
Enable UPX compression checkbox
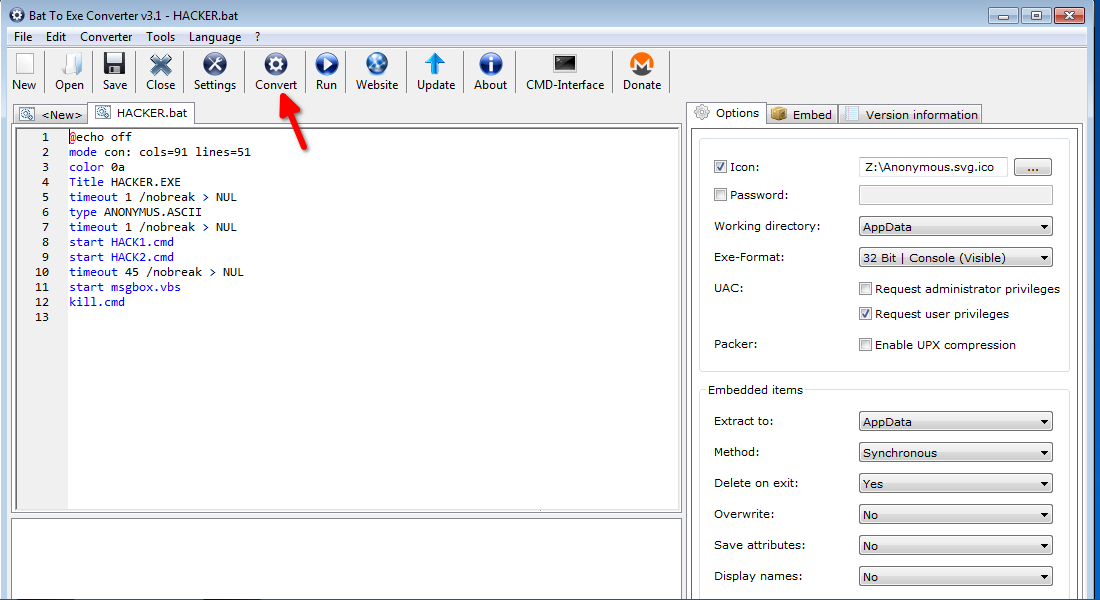click(866, 345)
